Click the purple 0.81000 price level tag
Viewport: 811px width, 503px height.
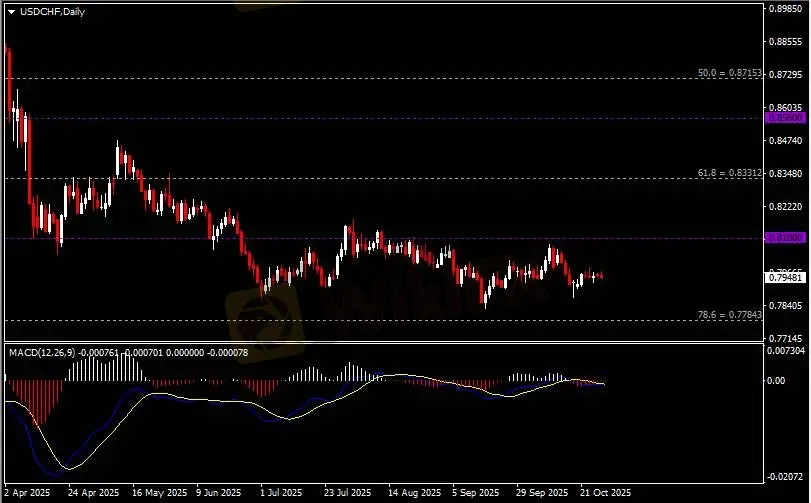[x=786, y=238]
